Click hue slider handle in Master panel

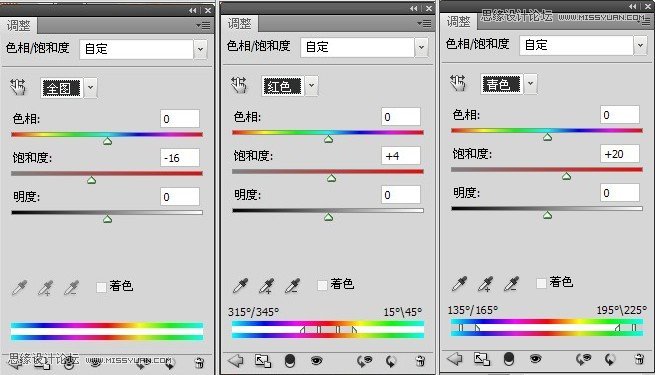coord(107,142)
